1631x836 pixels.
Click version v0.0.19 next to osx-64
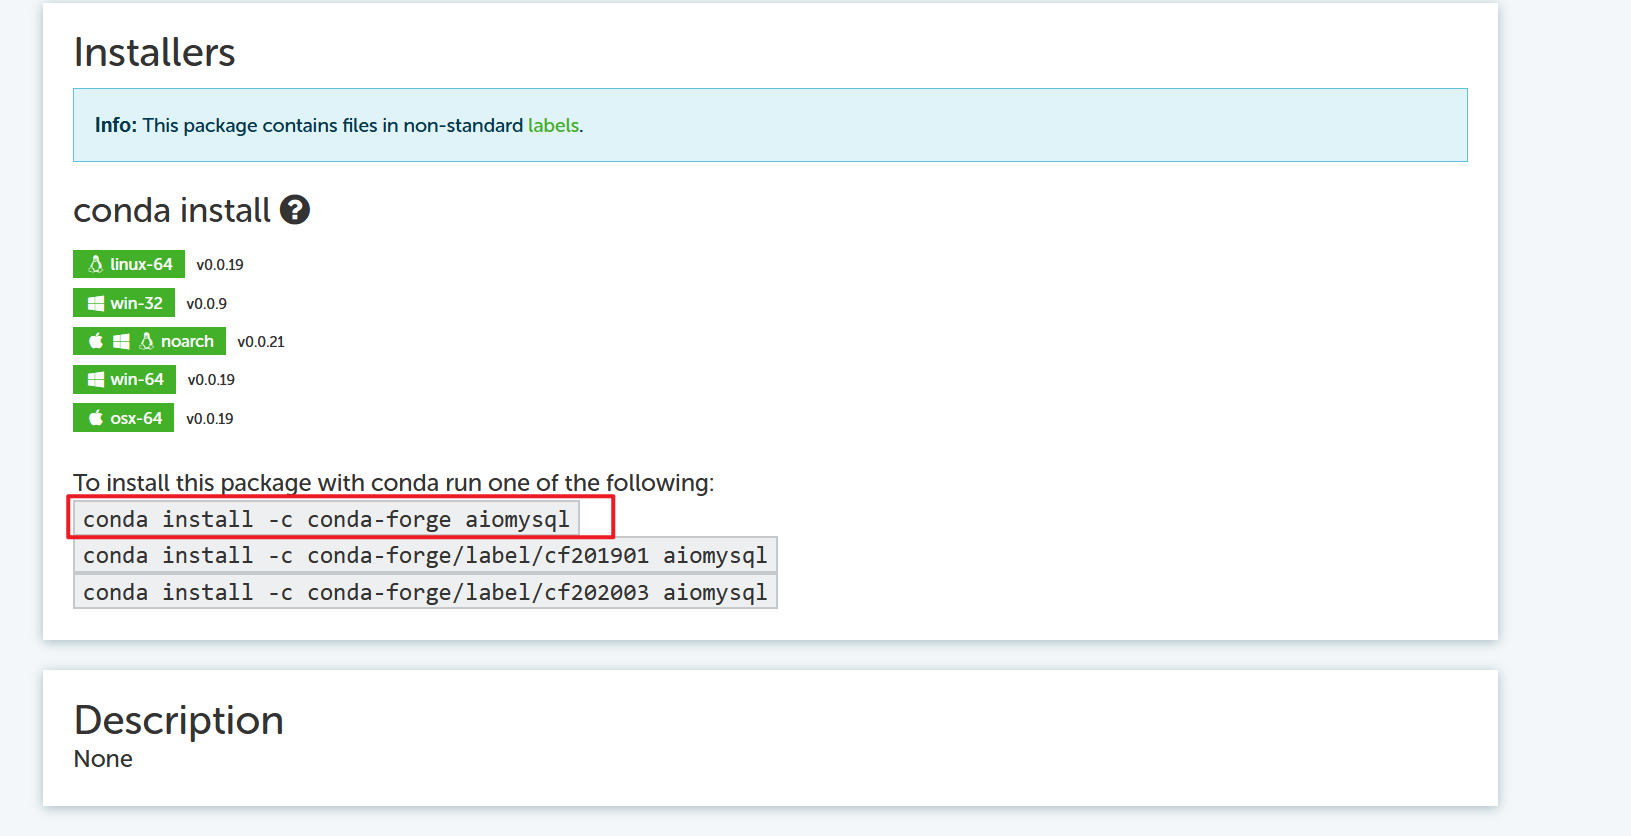[x=210, y=419]
